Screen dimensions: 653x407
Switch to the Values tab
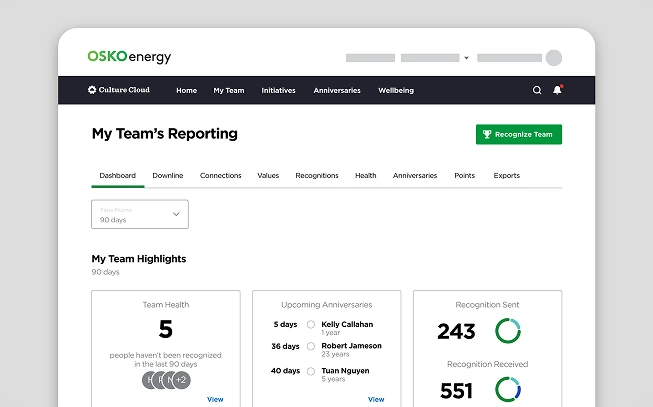click(x=268, y=175)
